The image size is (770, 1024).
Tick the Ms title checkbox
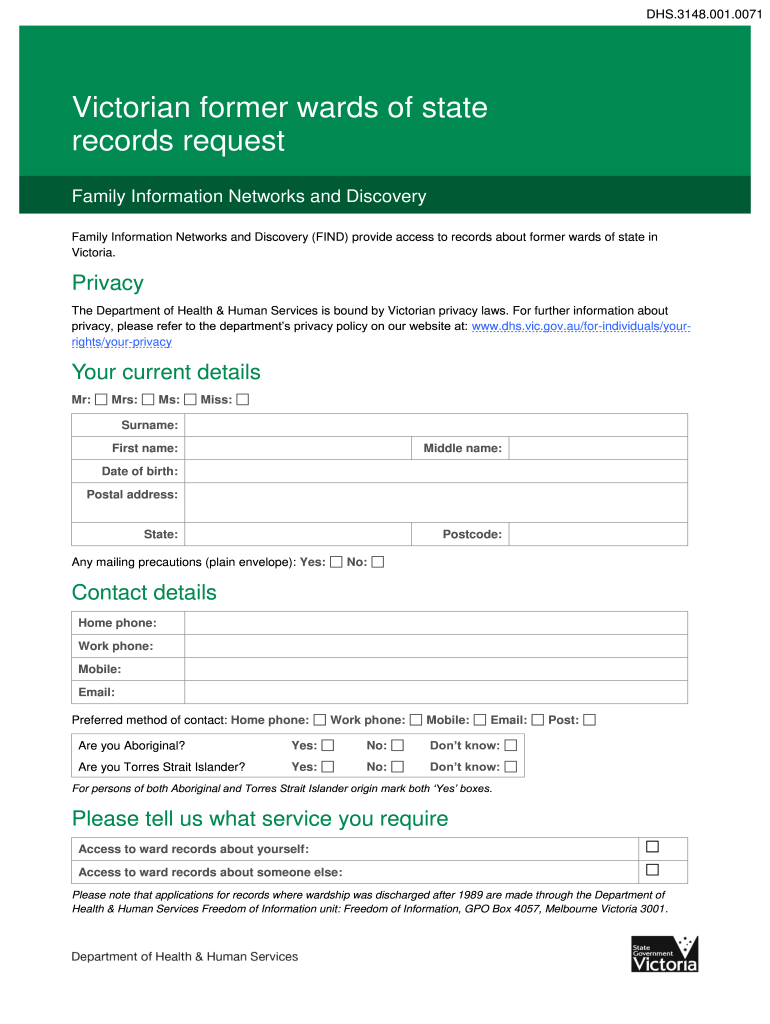[190, 399]
